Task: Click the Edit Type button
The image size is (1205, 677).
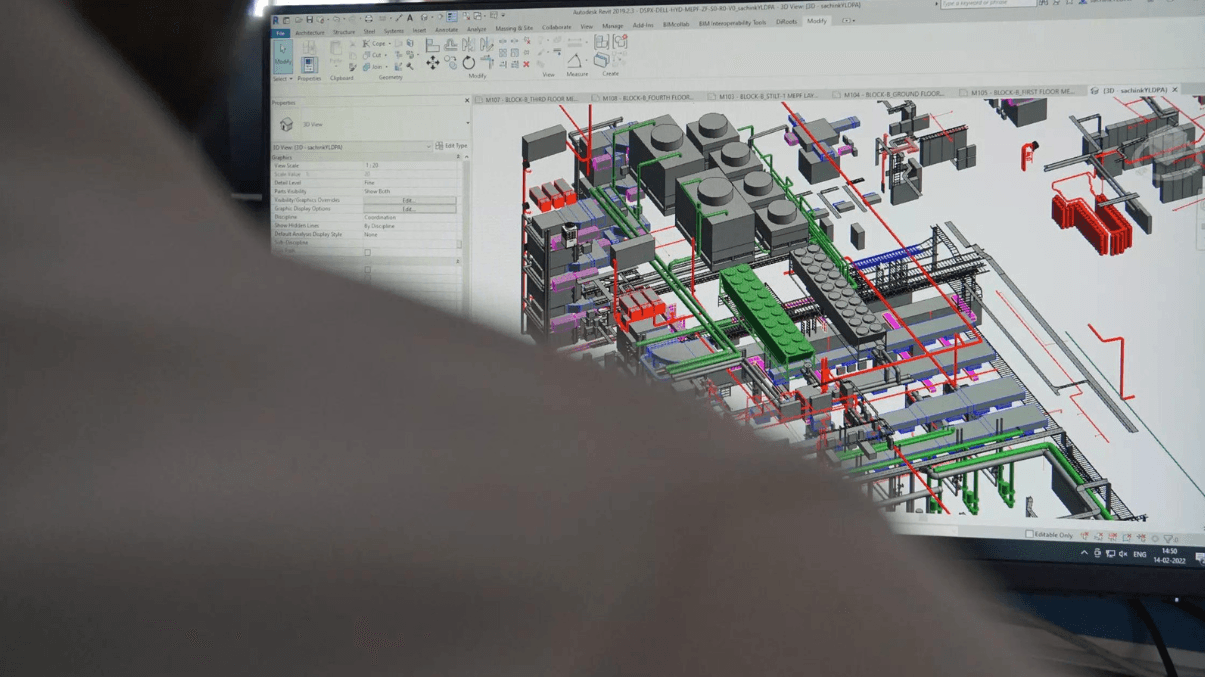Action: (451, 146)
